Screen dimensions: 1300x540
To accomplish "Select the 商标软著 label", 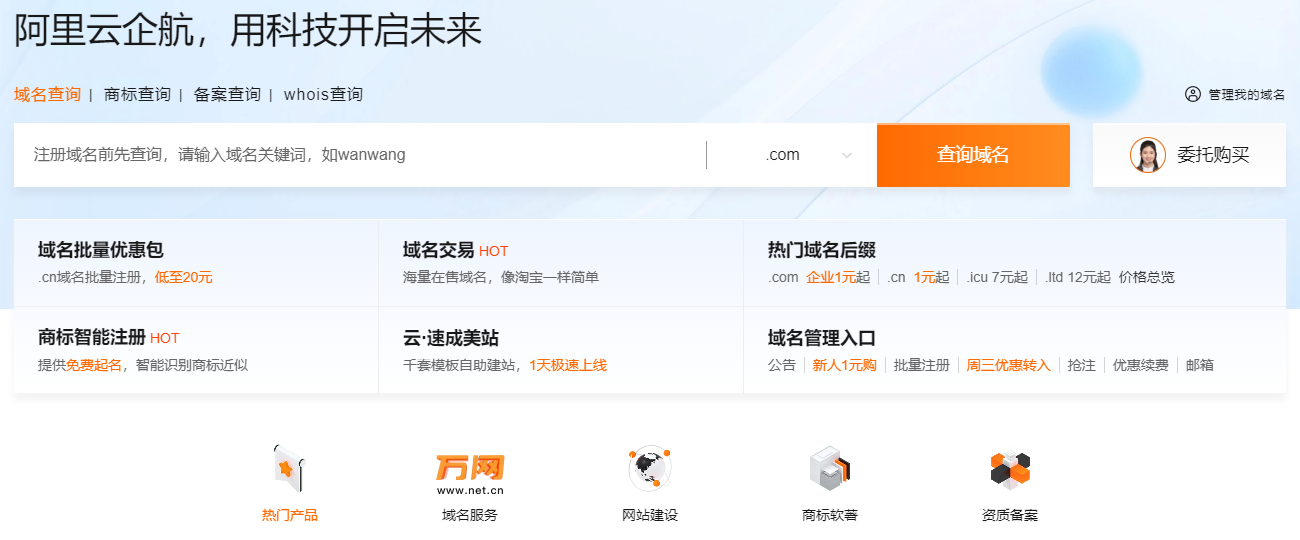I will [830, 515].
